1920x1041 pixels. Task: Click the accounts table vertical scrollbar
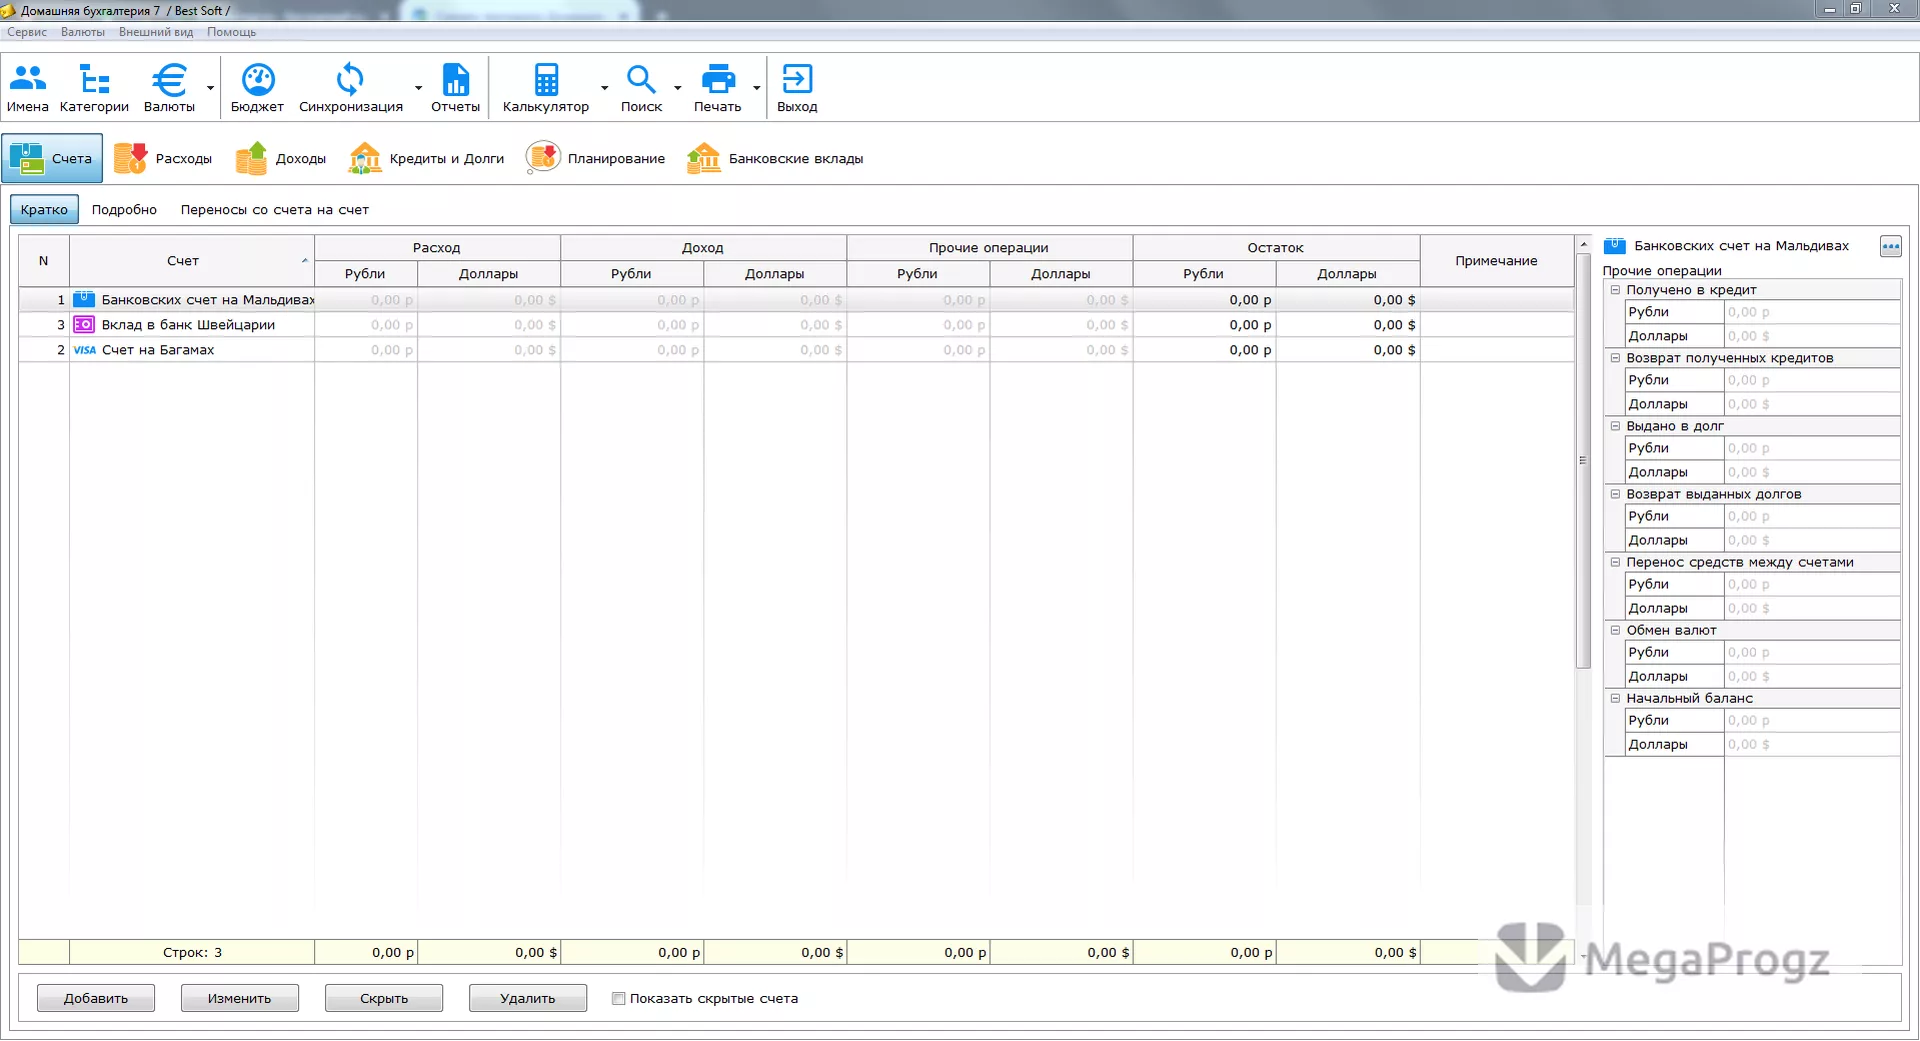1583,460
